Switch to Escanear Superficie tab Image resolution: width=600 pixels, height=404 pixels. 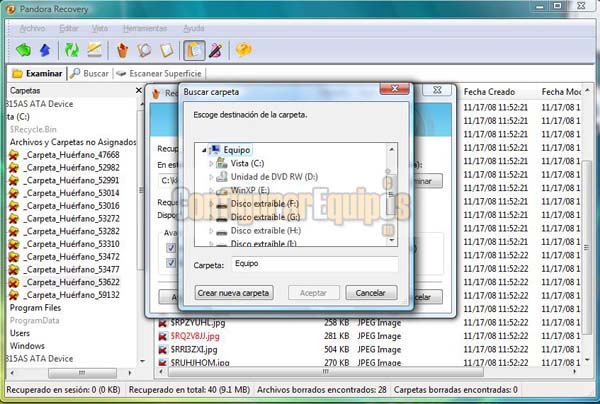tap(159, 73)
